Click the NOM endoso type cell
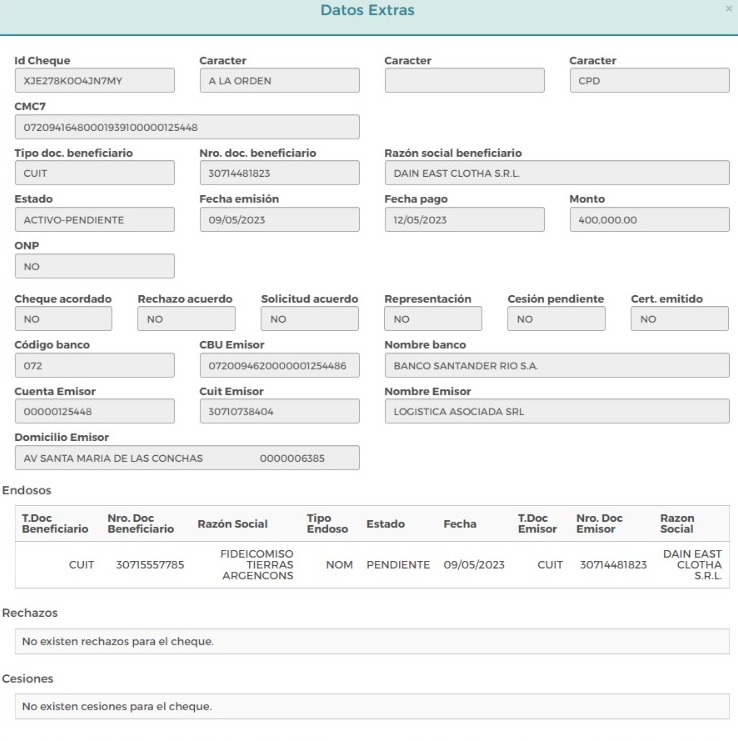Viewport: 738px width, 741px height. click(339, 565)
